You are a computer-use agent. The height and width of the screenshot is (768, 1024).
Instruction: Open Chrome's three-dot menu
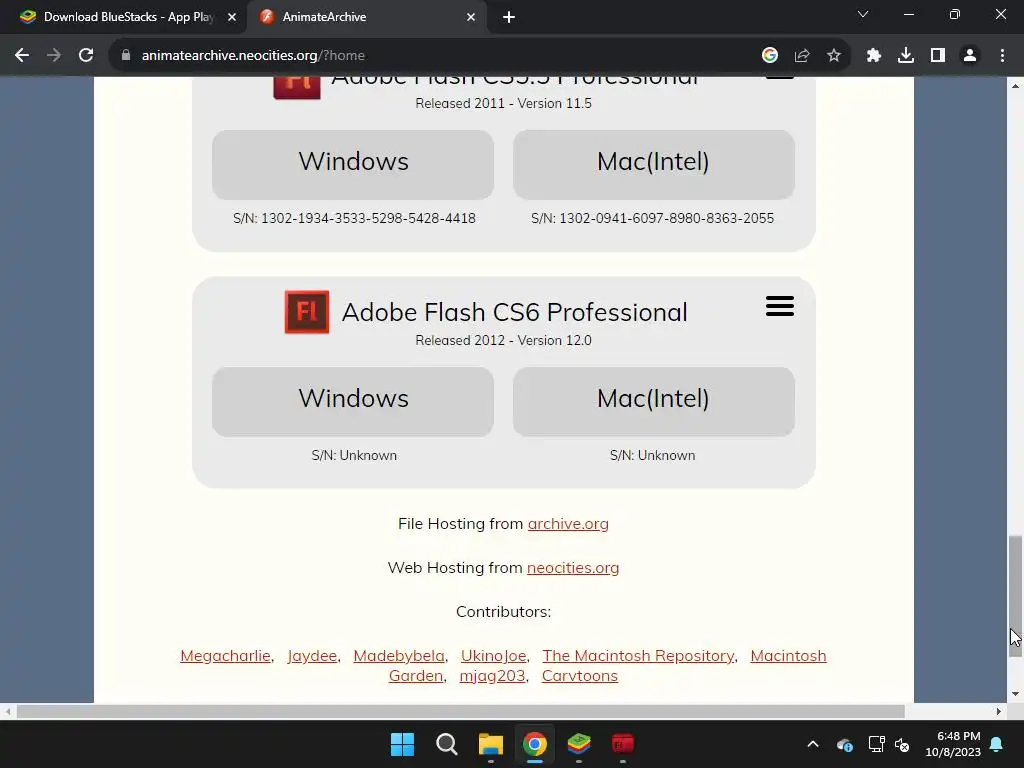1002,56
